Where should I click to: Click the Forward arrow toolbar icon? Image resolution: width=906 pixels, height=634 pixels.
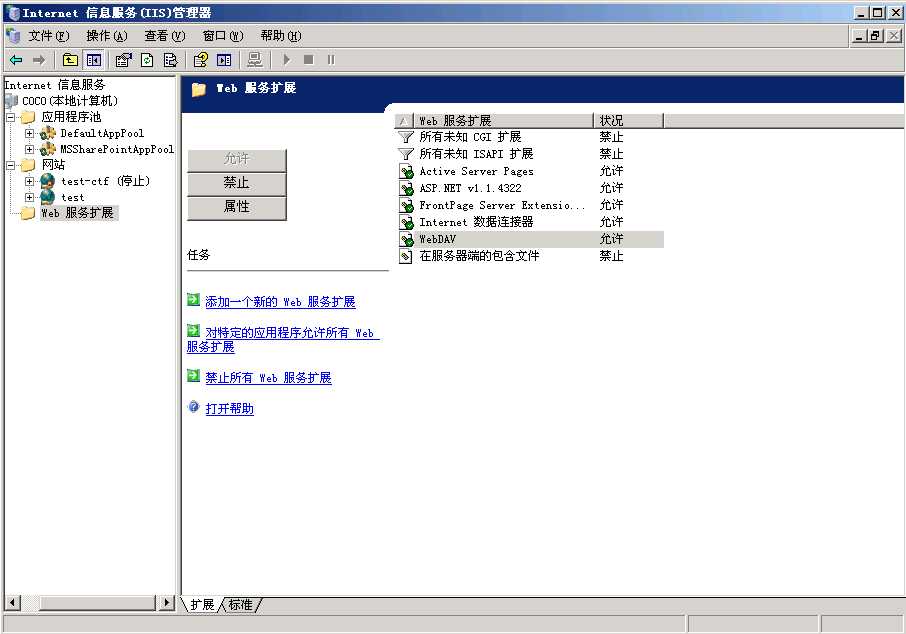[x=39, y=60]
